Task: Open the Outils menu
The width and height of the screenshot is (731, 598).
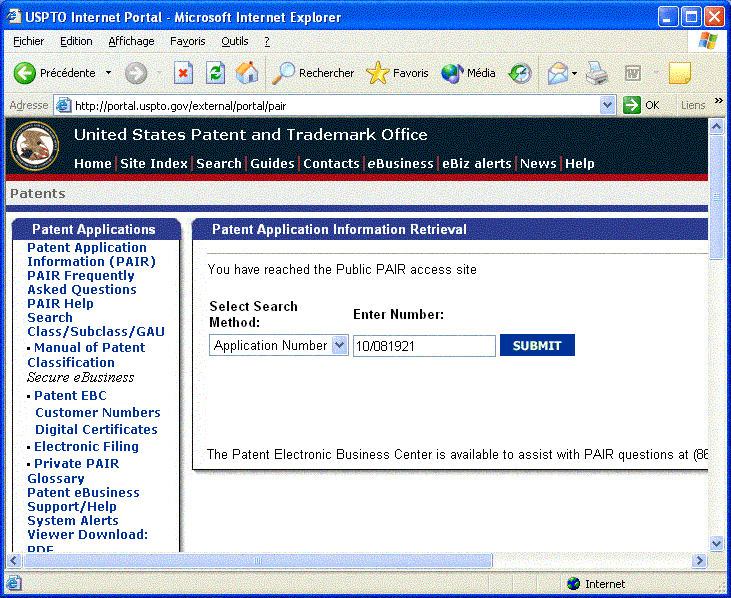Action: coord(234,41)
